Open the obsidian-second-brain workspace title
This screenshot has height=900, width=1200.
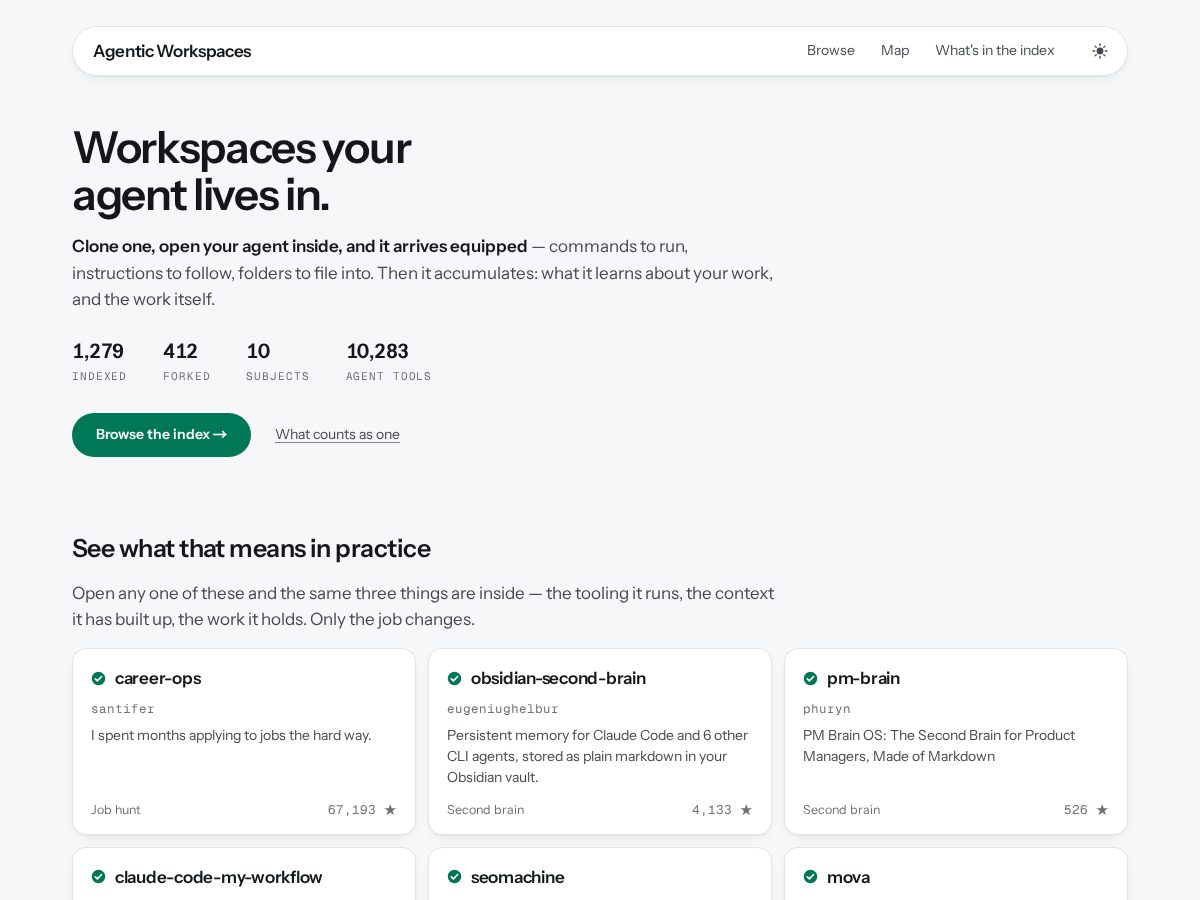558,678
